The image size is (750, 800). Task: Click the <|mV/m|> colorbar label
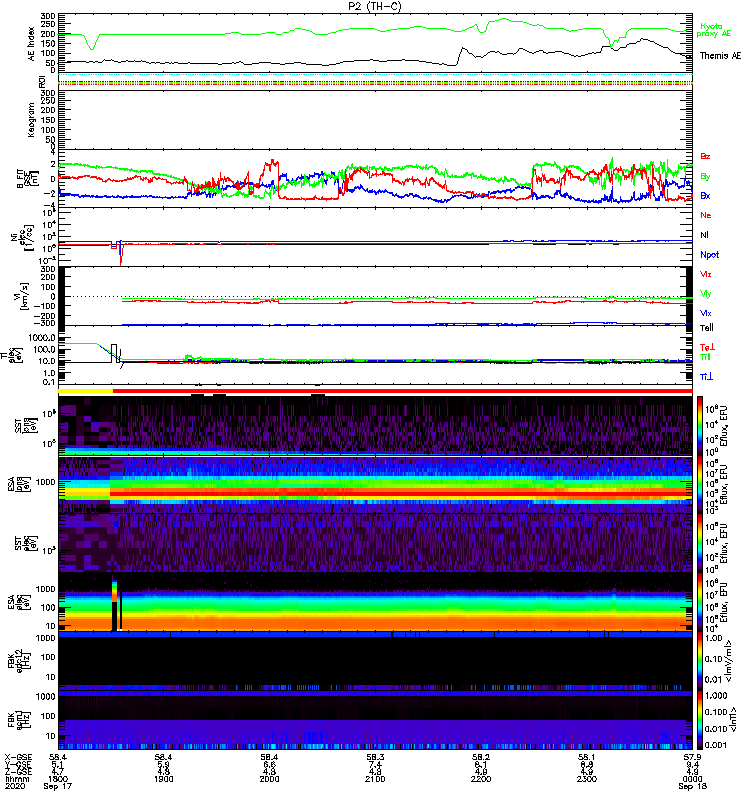click(729, 661)
